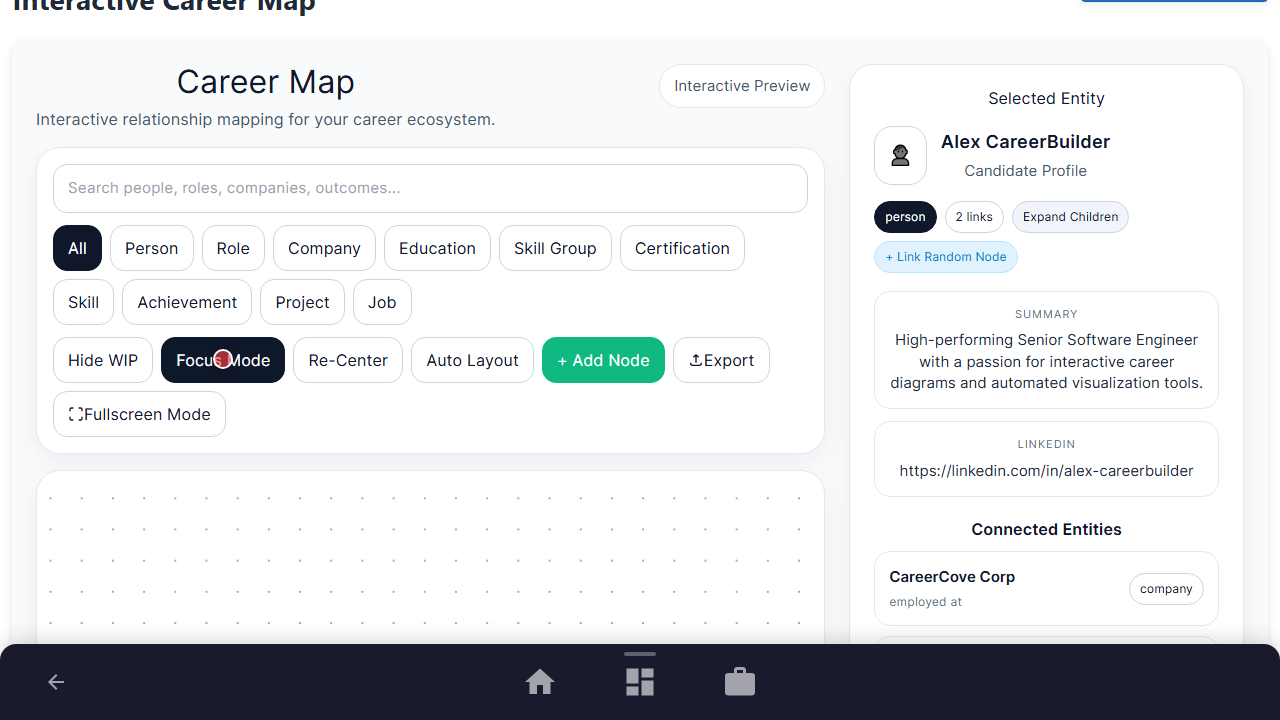The height and width of the screenshot is (720, 1280).
Task: Filter by Skill Group
Action: tap(555, 248)
